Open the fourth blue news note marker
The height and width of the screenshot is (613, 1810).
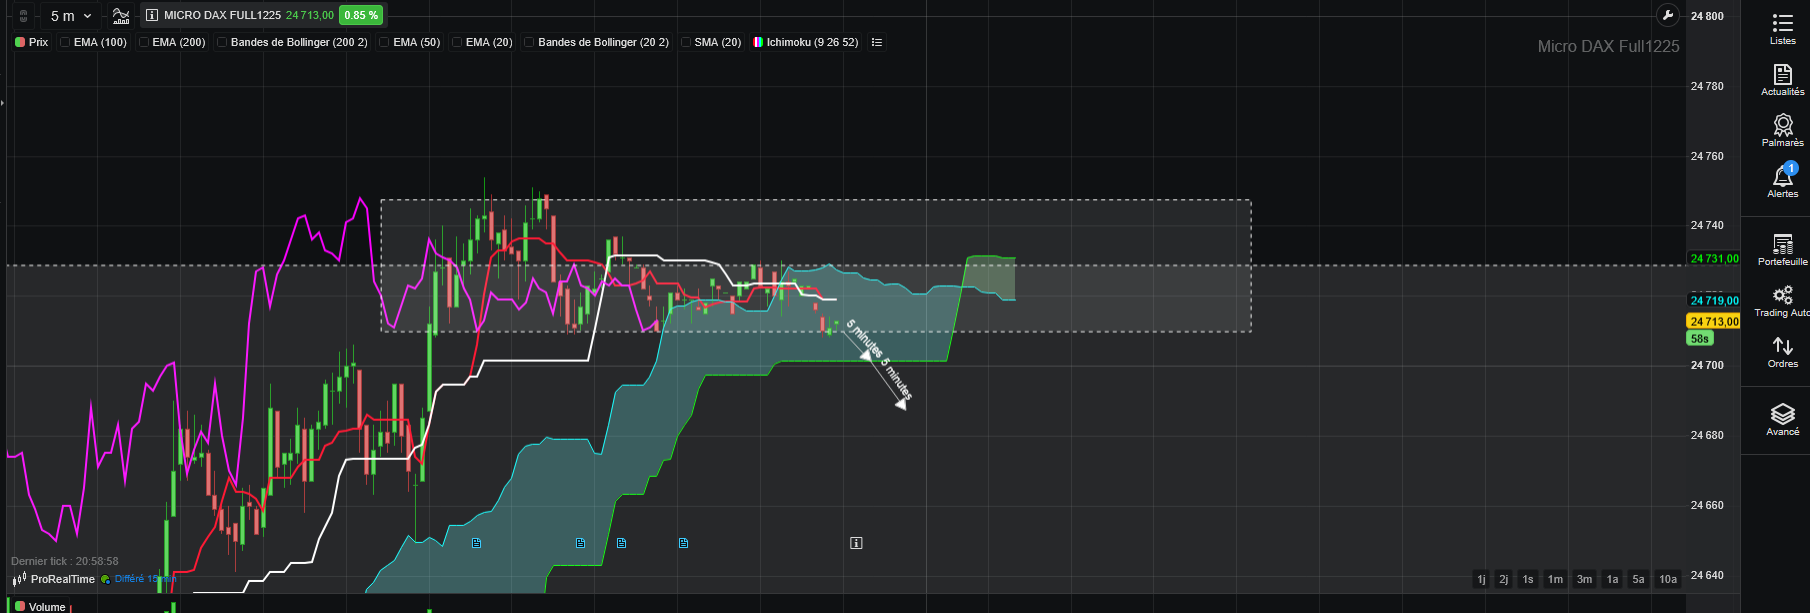(684, 543)
